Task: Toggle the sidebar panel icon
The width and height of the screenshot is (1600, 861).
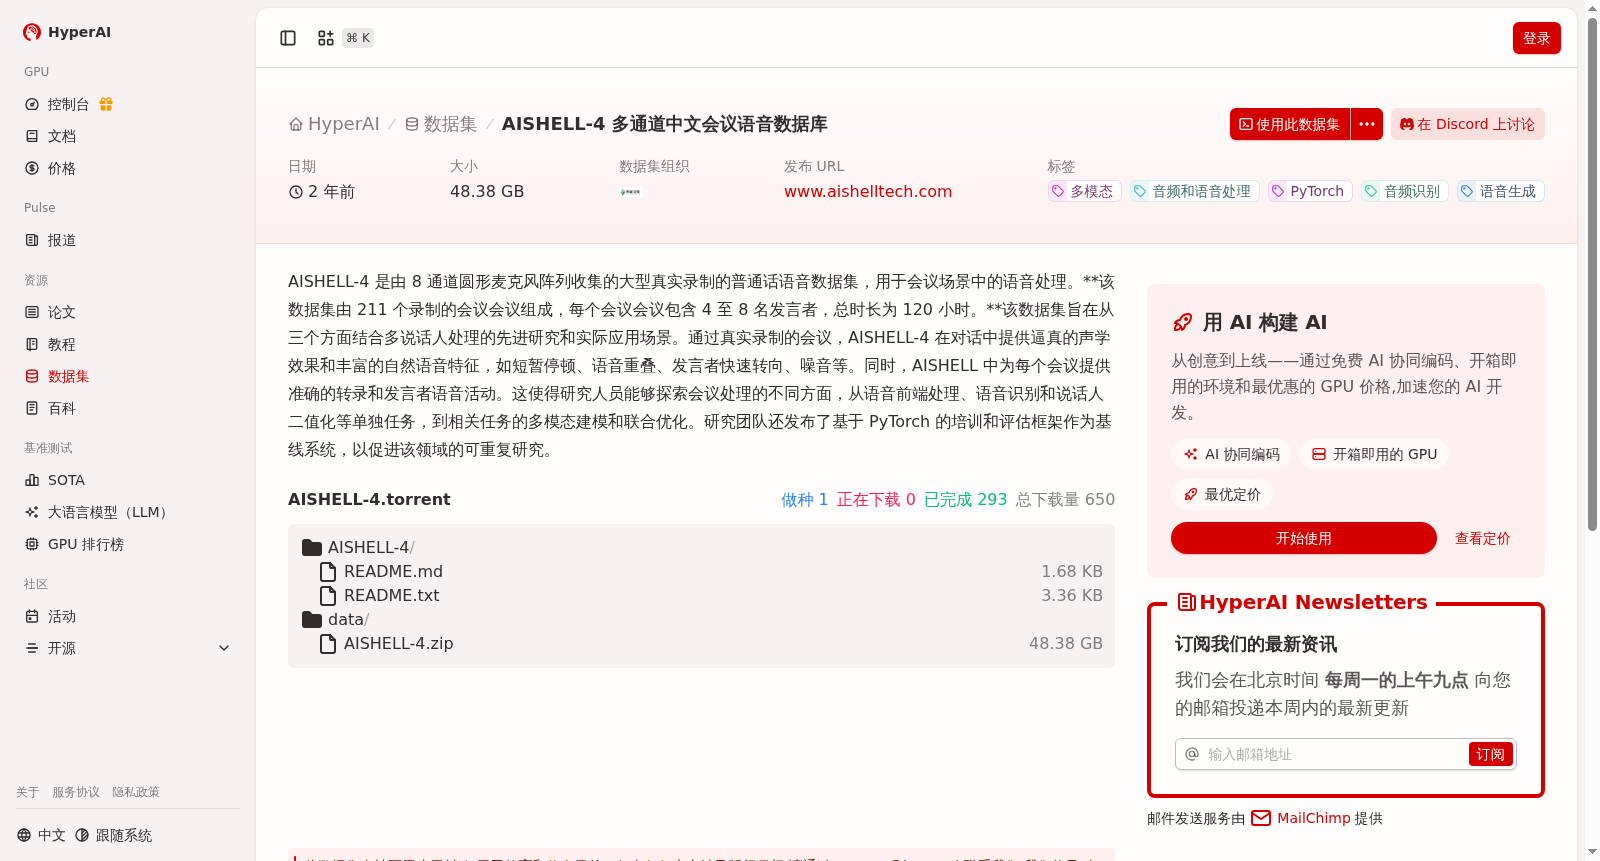Action: pyautogui.click(x=288, y=38)
